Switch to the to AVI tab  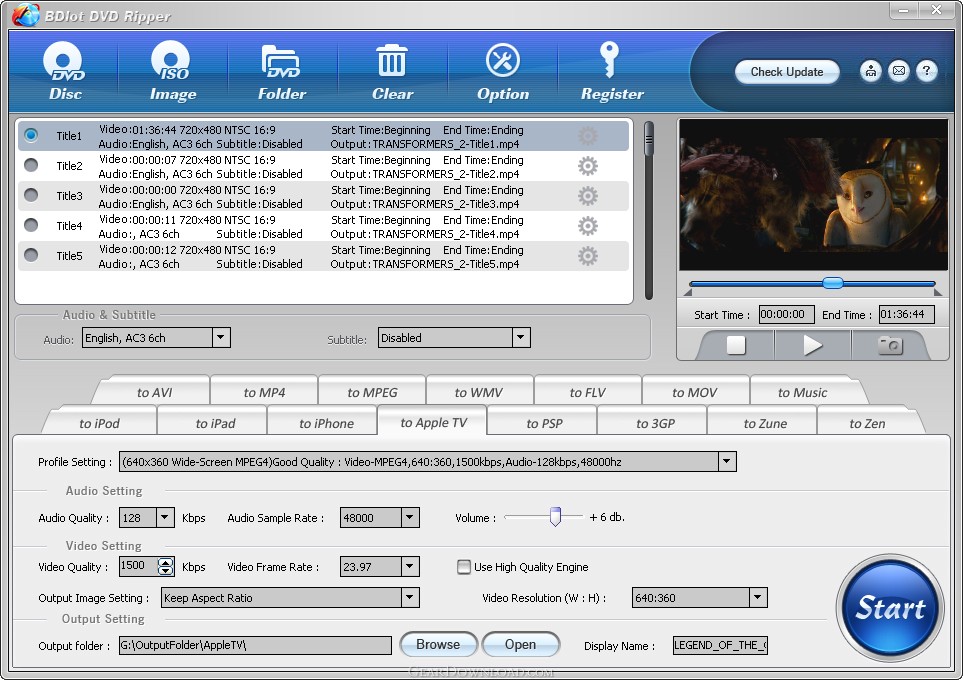(154, 393)
